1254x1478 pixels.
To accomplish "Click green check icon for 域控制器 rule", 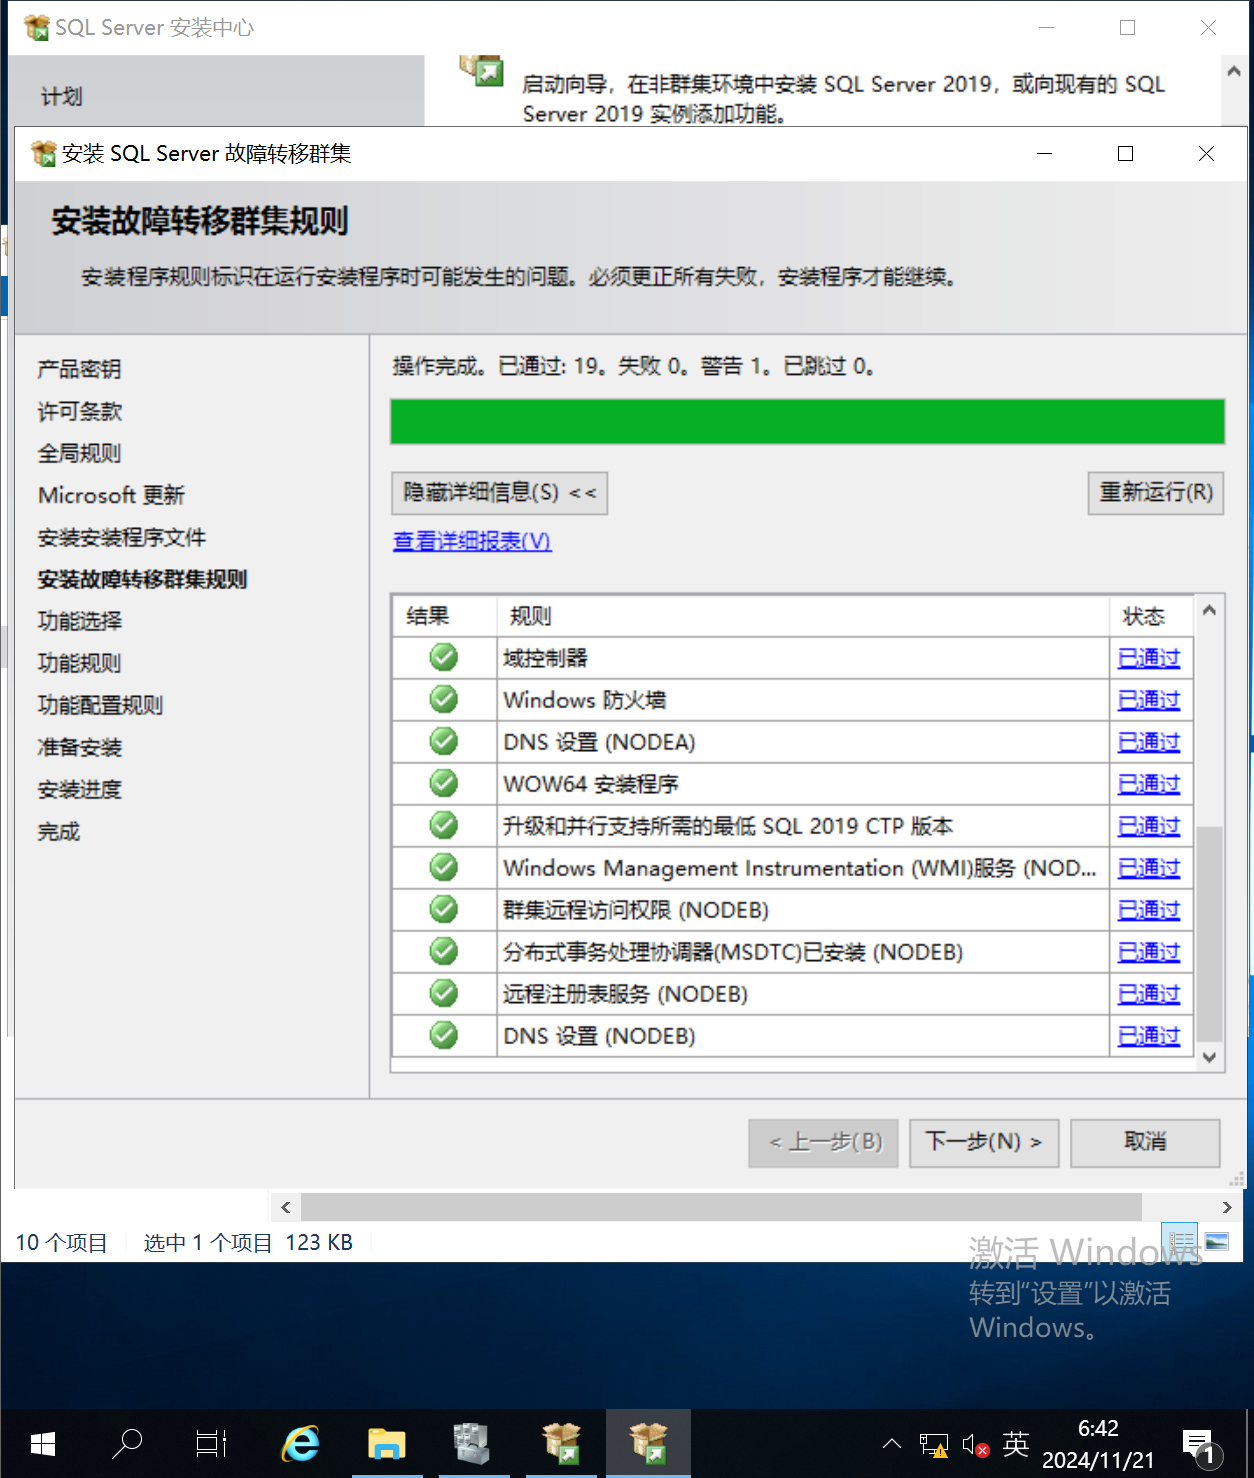I will pos(443,657).
